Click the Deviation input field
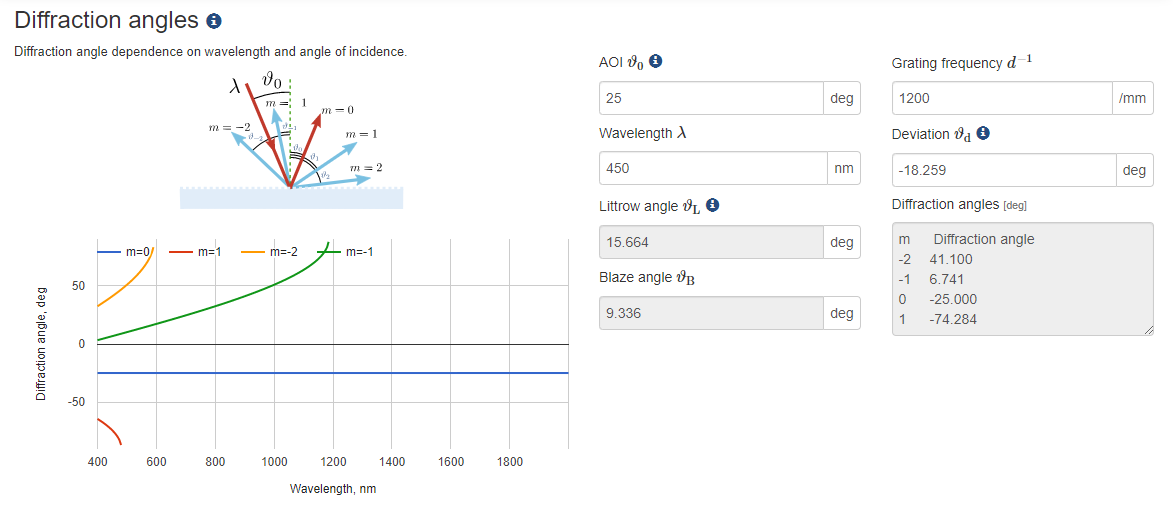Viewport: 1173px width, 509px height. 1003,170
